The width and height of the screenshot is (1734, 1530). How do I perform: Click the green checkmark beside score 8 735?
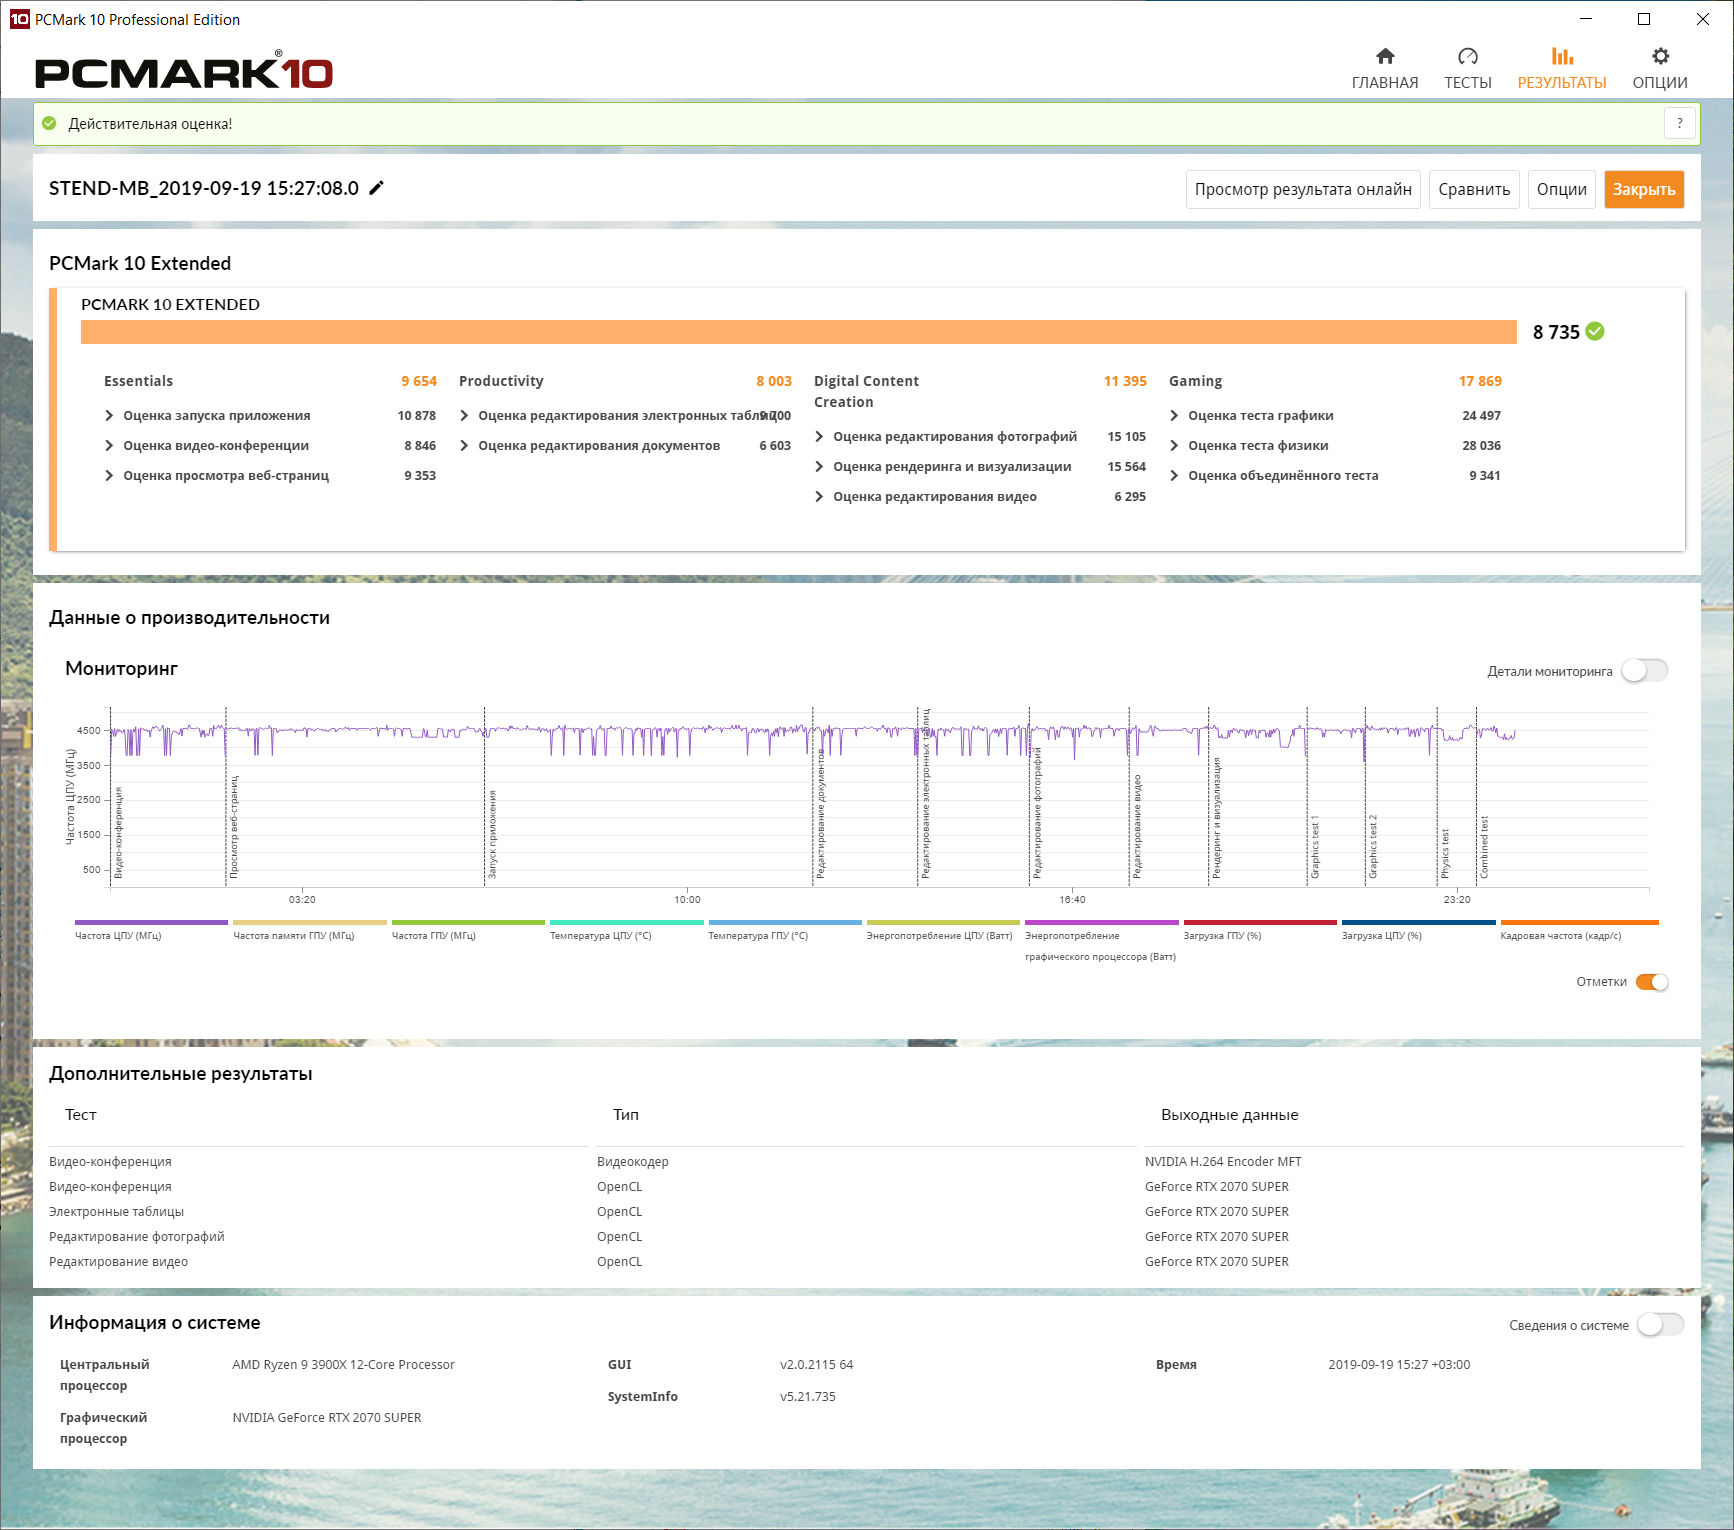click(1595, 332)
